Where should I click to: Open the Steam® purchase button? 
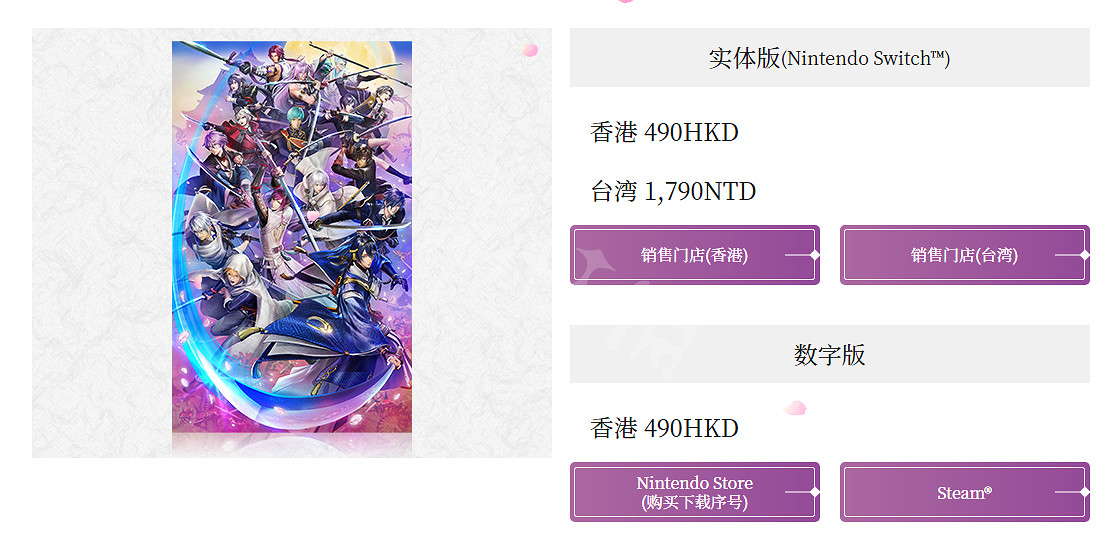tap(964, 492)
